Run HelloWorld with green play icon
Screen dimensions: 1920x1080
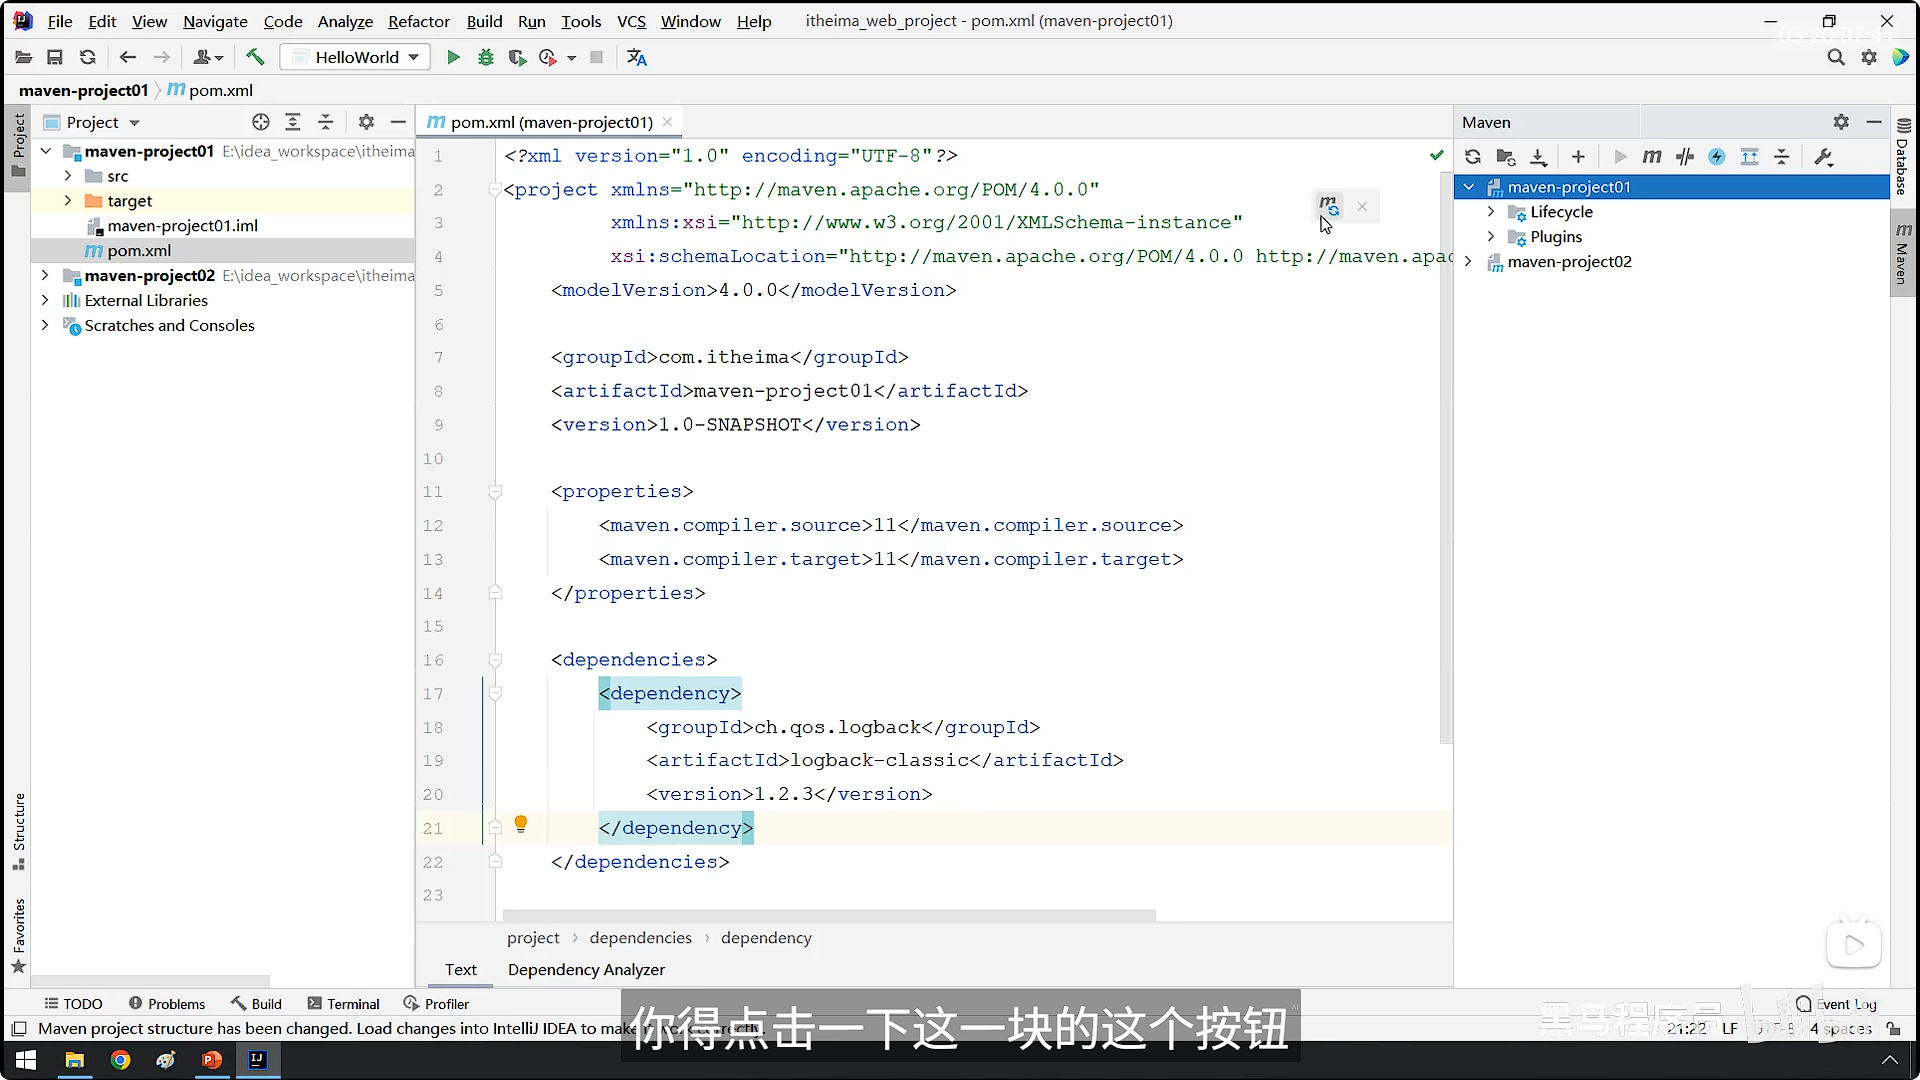coord(453,57)
